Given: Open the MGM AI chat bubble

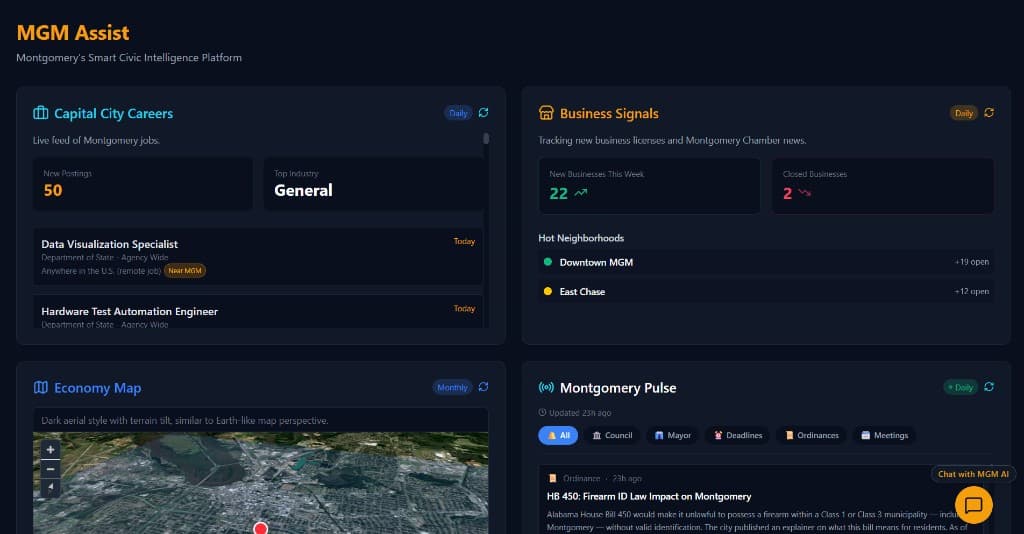Looking at the screenshot, I should pyautogui.click(x=974, y=505).
